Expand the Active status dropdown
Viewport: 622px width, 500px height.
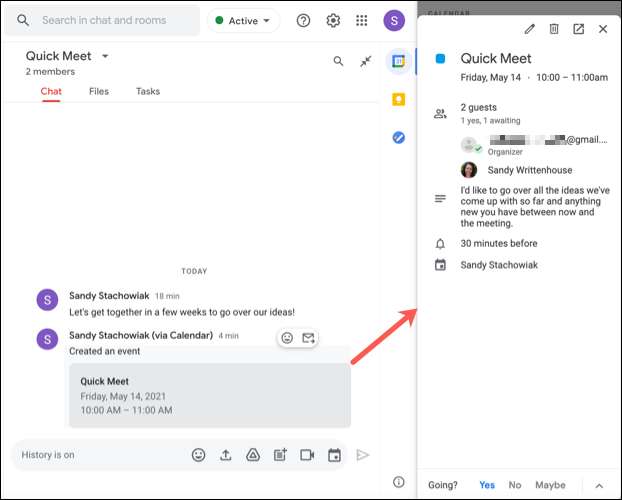(x=243, y=20)
